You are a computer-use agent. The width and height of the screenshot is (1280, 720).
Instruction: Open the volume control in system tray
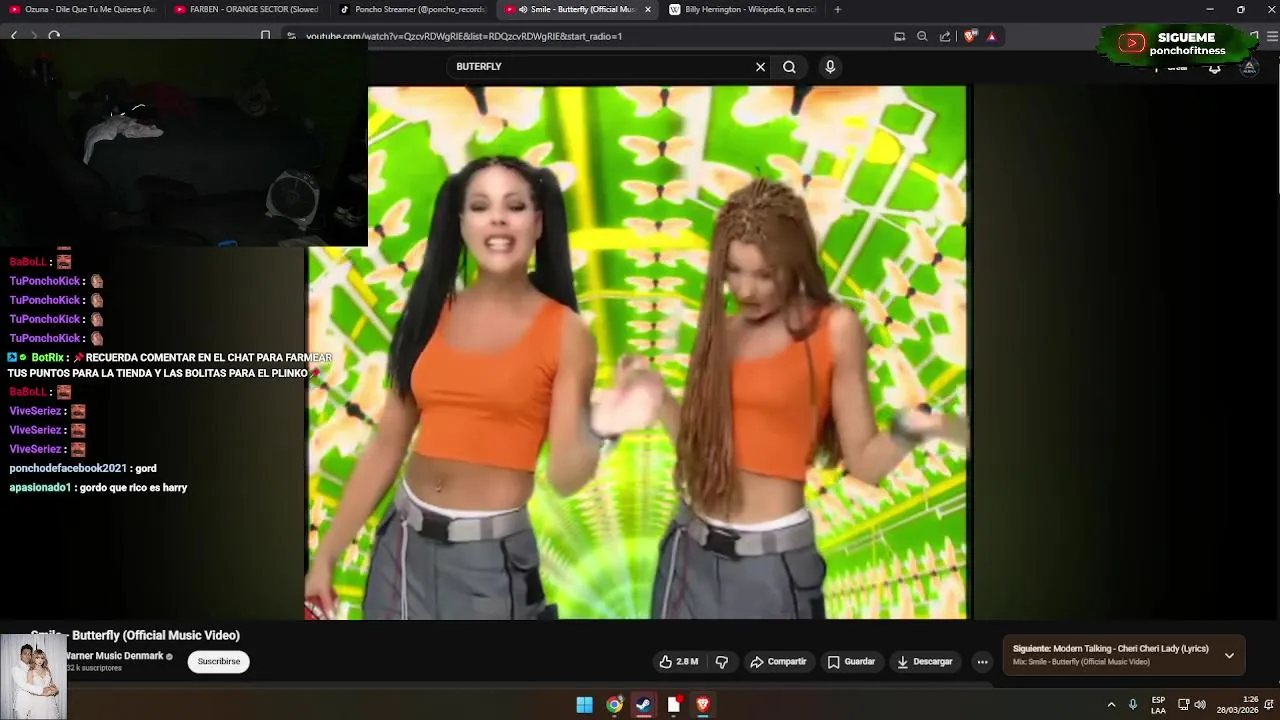(x=1200, y=705)
